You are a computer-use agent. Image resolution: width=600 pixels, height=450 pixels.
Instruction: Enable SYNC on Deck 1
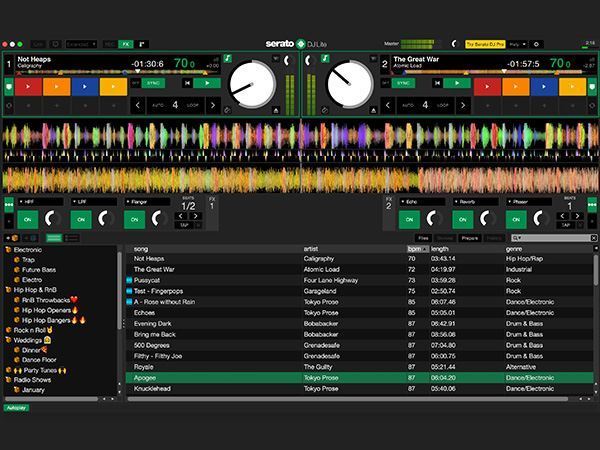[152, 83]
